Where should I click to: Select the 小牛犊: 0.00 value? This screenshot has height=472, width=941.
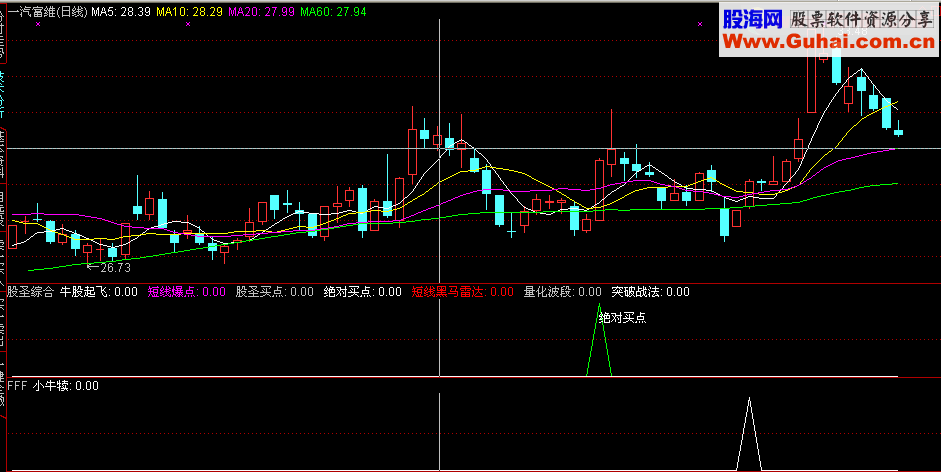pyautogui.click(x=66, y=386)
